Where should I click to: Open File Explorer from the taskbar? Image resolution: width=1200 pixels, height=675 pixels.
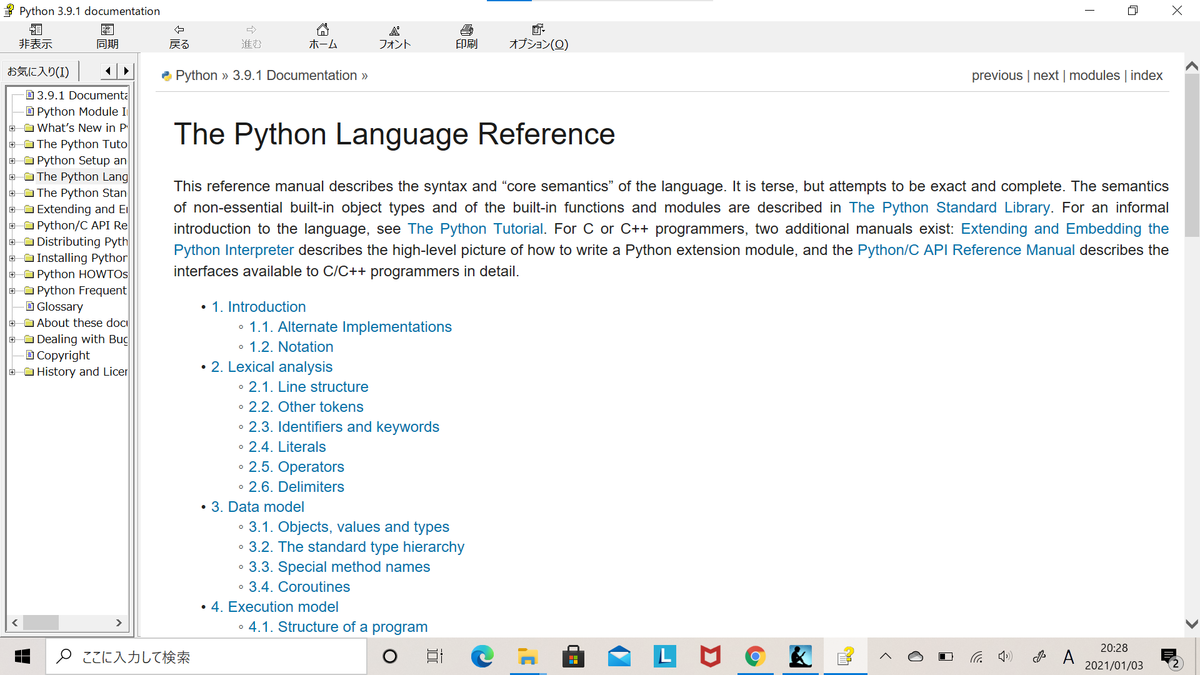[x=528, y=656]
